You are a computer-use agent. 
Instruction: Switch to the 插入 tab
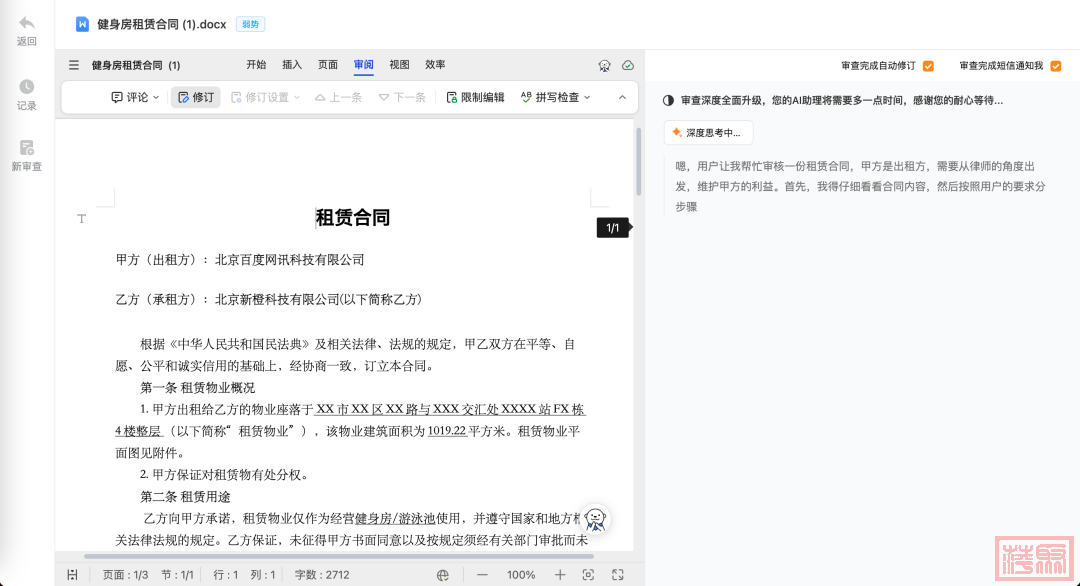click(x=292, y=65)
